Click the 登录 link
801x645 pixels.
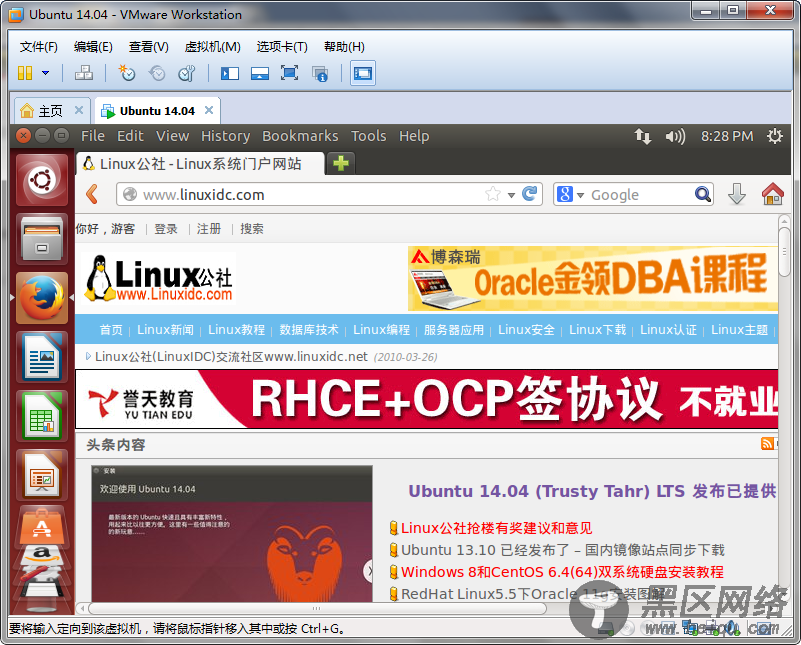click(166, 229)
